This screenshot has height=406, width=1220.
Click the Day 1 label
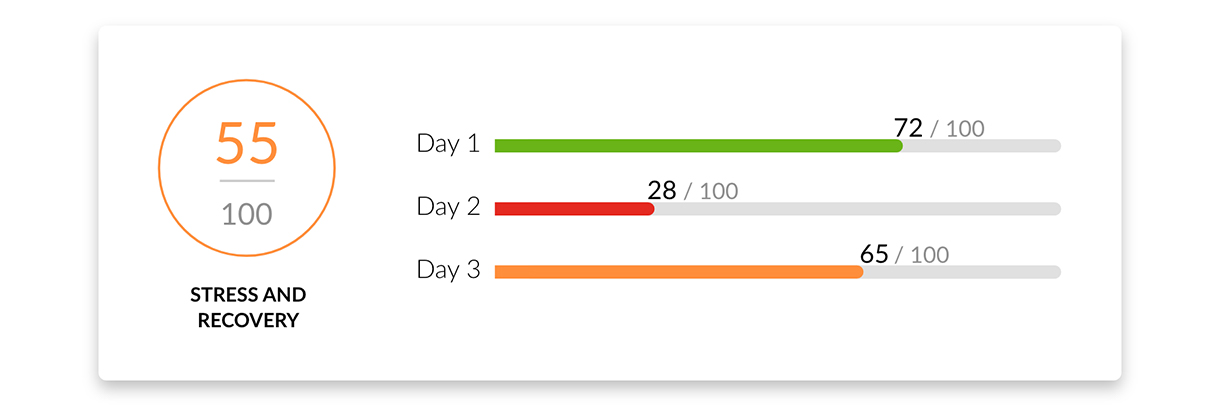point(448,143)
